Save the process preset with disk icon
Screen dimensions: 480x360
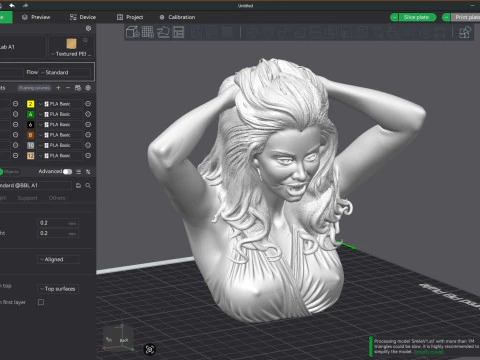coord(78,185)
